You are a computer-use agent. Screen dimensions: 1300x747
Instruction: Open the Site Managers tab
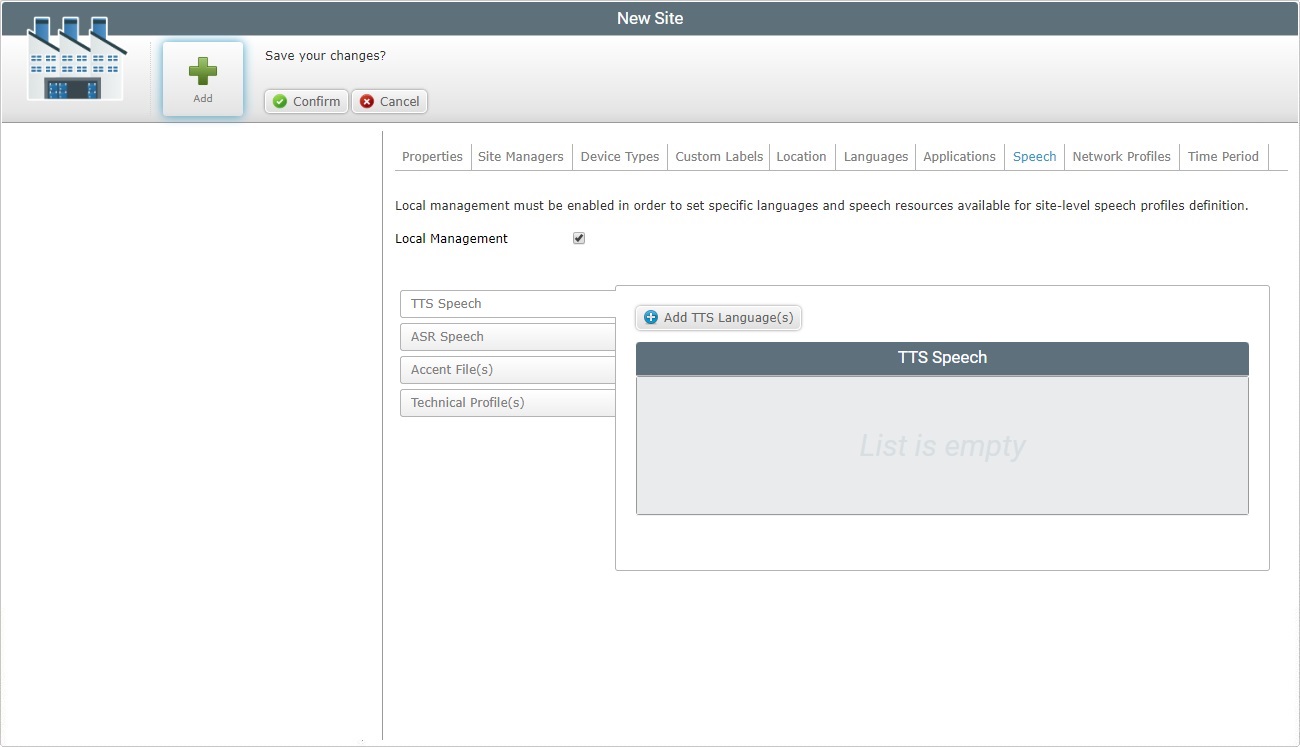(x=520, y=156)
